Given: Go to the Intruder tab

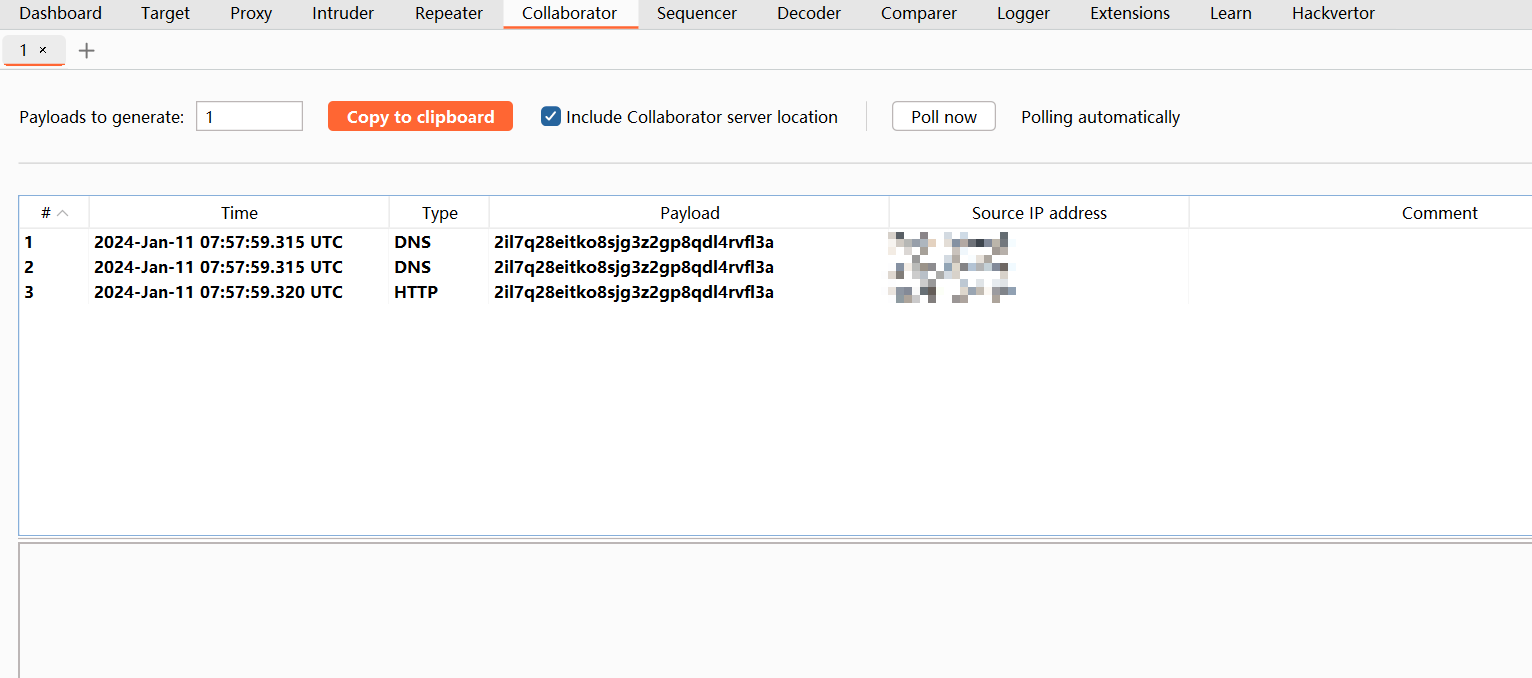Looking at the screenshot, I should click(x=343, y=14).
